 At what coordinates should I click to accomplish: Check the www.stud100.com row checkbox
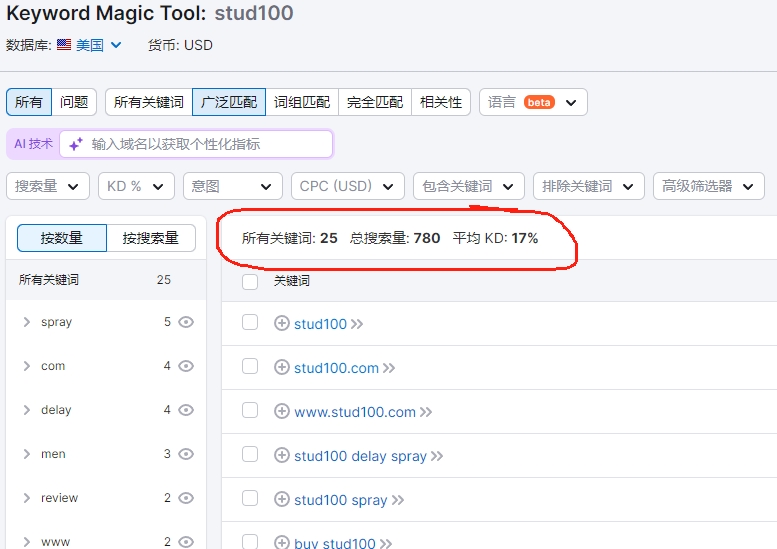250,410
